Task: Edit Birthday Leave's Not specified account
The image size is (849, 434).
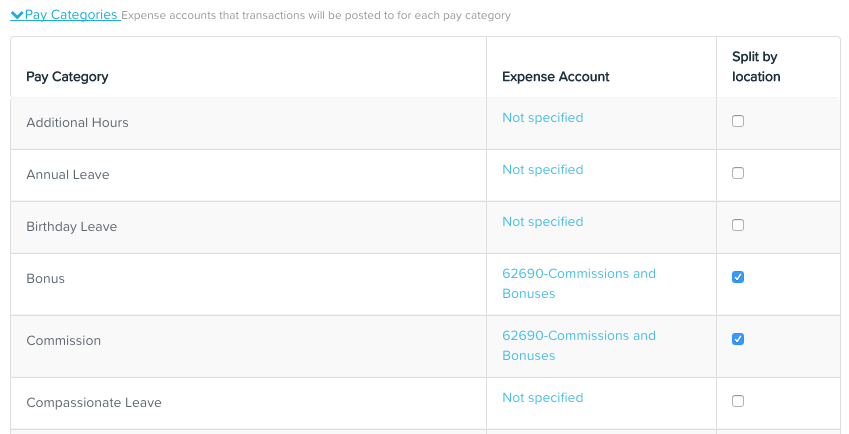Action: point(543,221)
